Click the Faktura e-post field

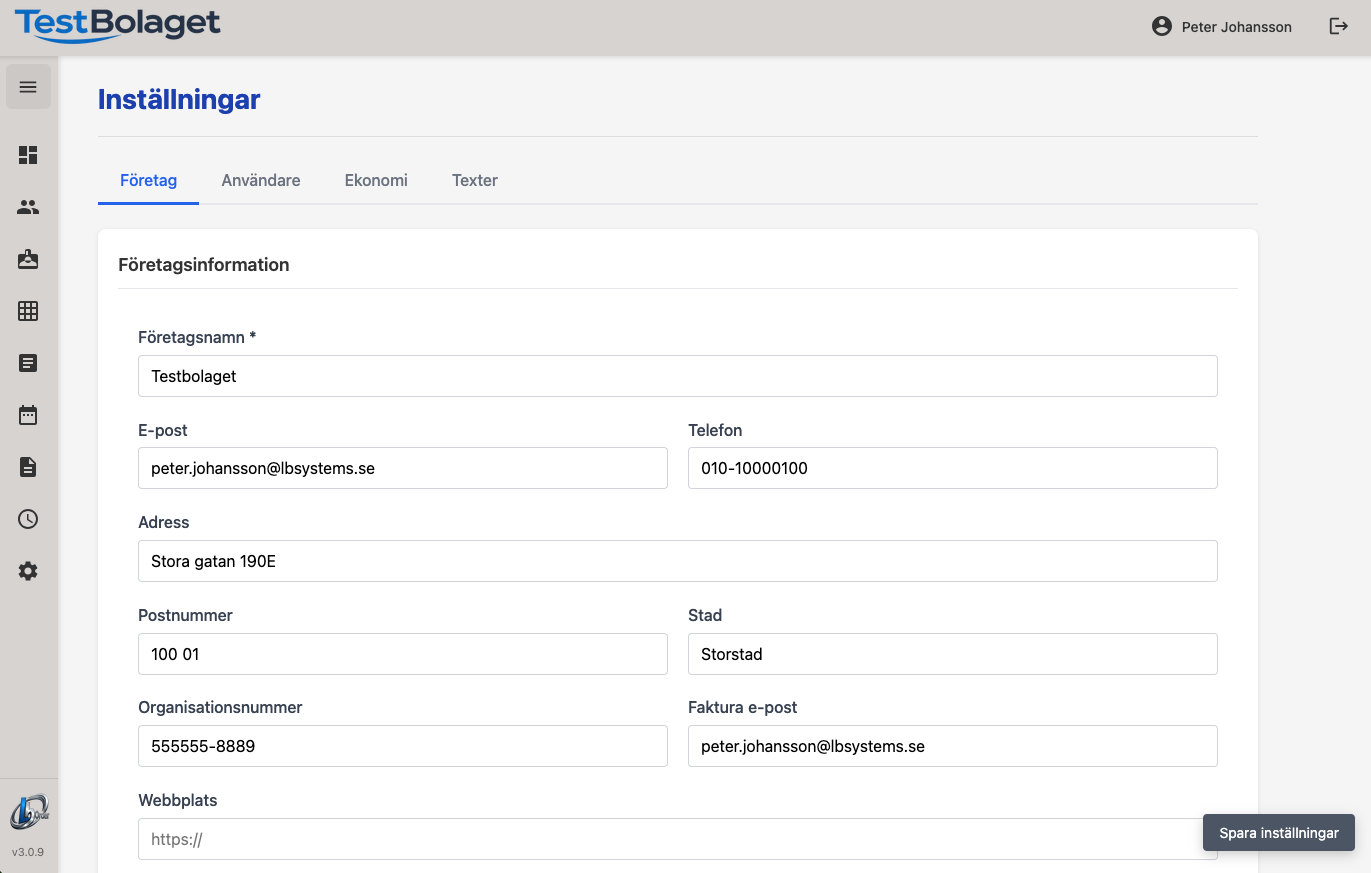click(x=952, y=746)
